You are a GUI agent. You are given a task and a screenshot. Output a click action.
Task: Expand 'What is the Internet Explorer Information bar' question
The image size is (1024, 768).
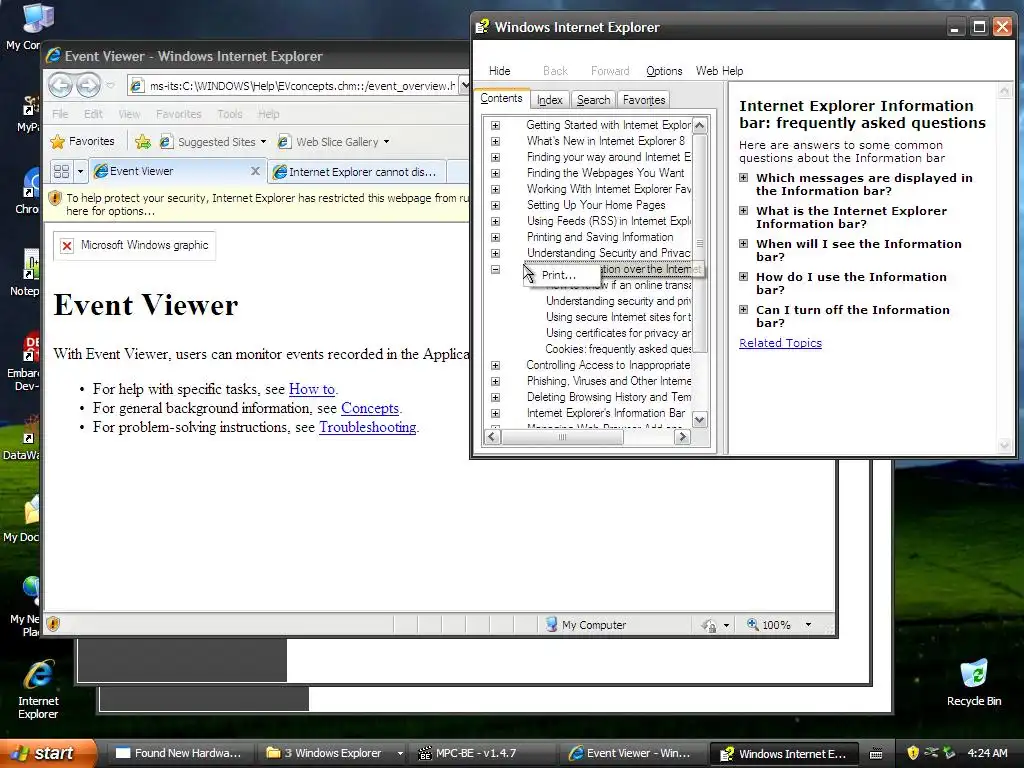coord(743,210)
